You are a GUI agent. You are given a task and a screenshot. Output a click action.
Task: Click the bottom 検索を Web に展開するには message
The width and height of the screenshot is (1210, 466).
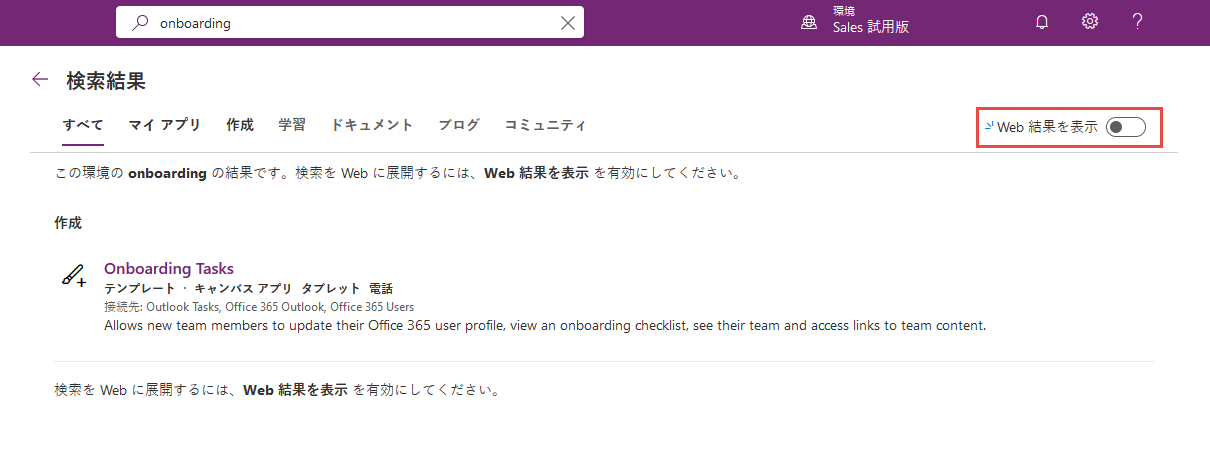pos(277,388)
